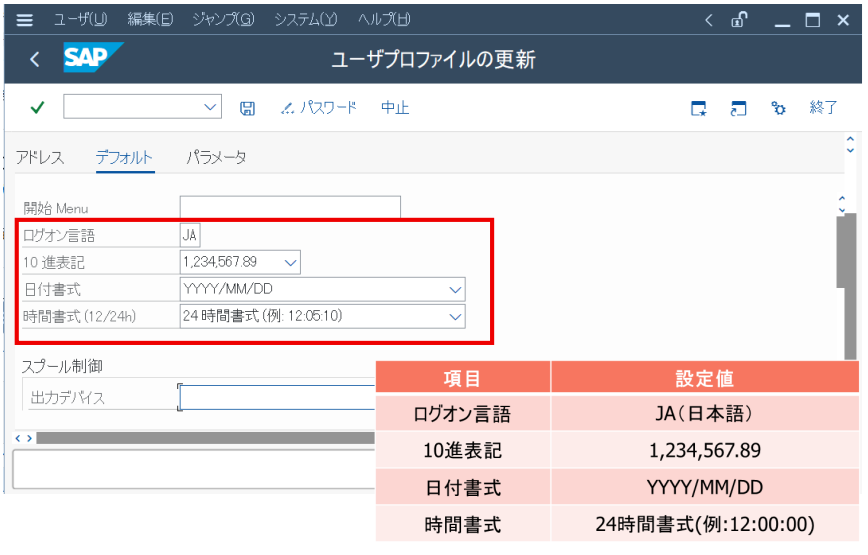Viewport: 868px width, 555px height.
Task: Open the ヘルプ(H) menu
Action: 384,19
